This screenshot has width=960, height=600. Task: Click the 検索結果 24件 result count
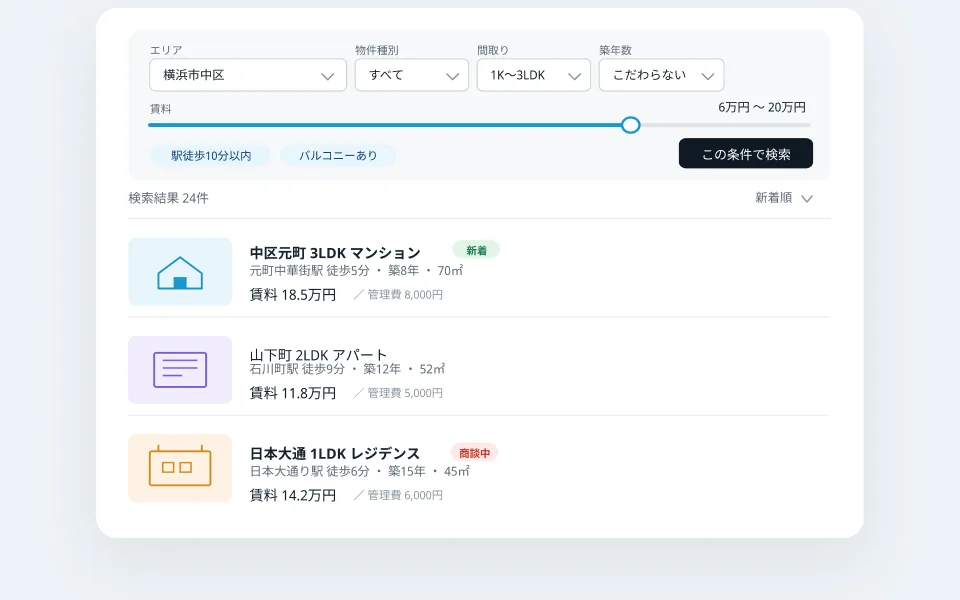pos(168,198)
